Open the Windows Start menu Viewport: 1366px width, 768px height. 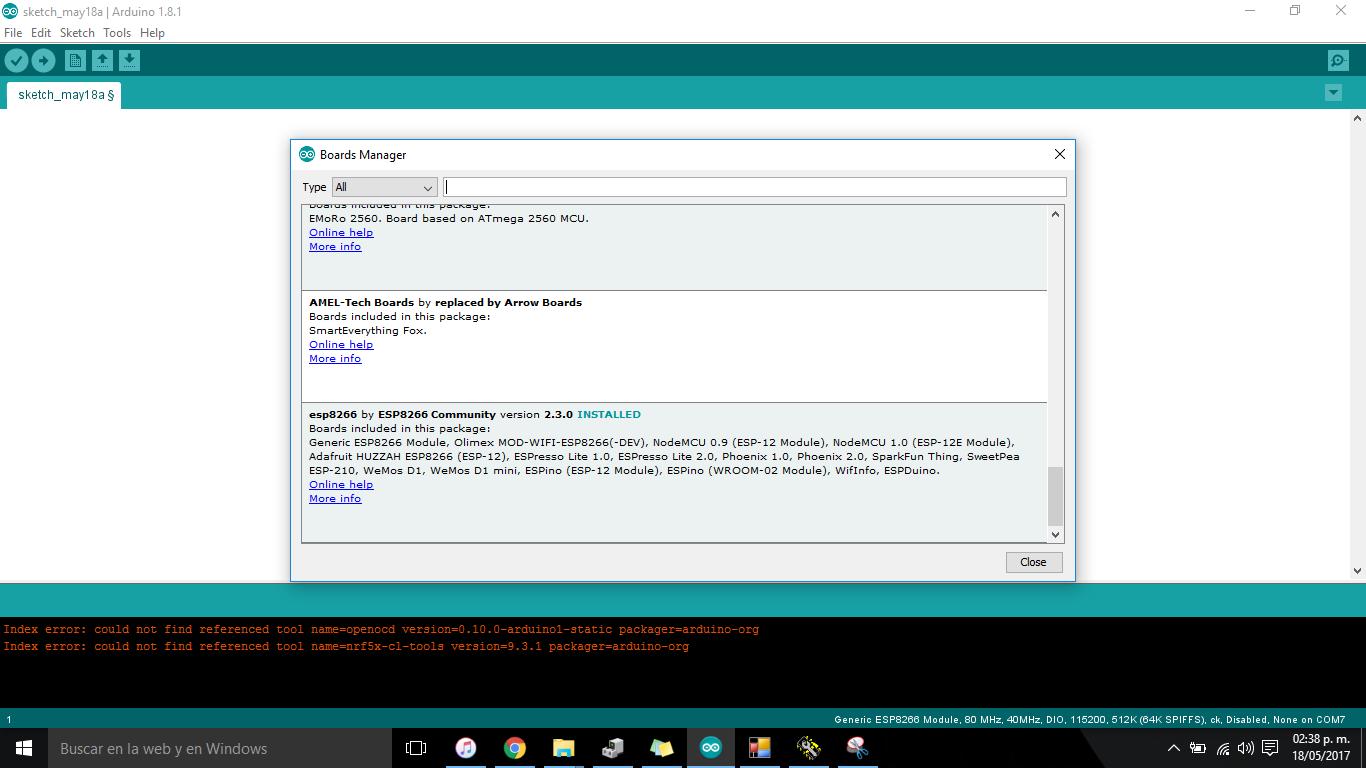(24, 748)
